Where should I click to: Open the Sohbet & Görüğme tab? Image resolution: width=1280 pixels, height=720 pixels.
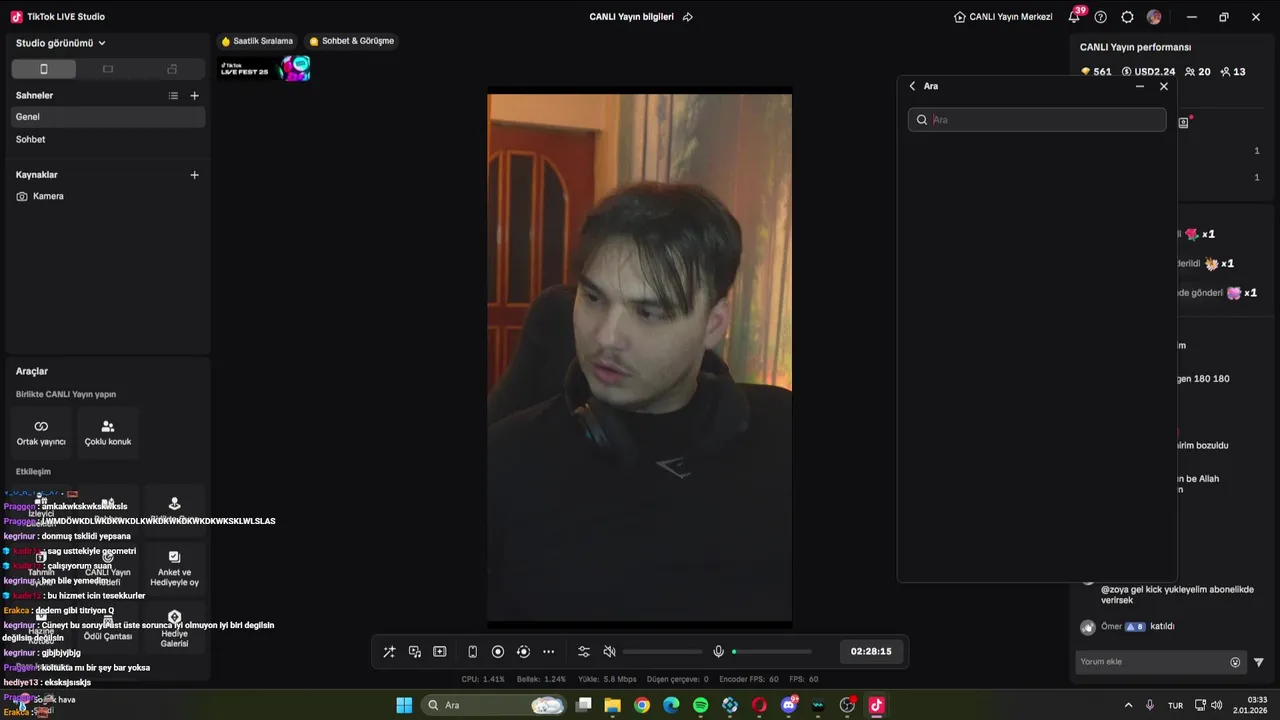[351, 41]
